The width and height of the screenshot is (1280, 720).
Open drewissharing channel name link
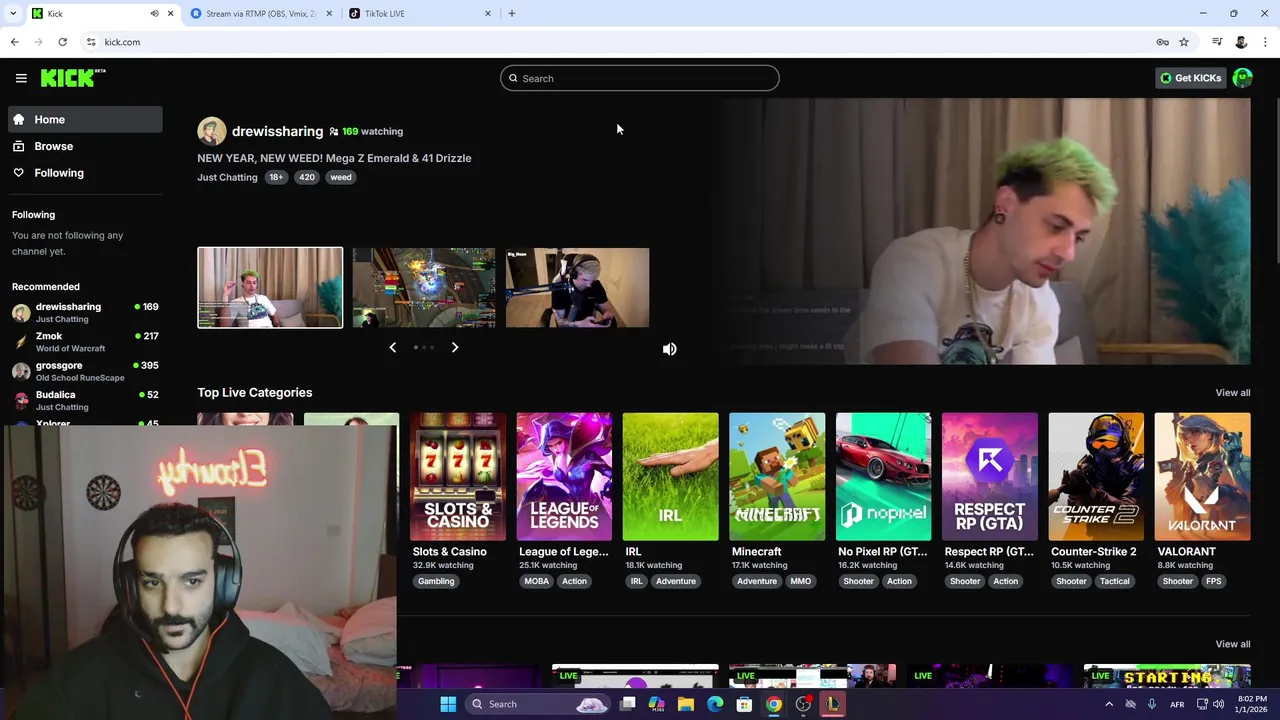(x=277, y=131)
